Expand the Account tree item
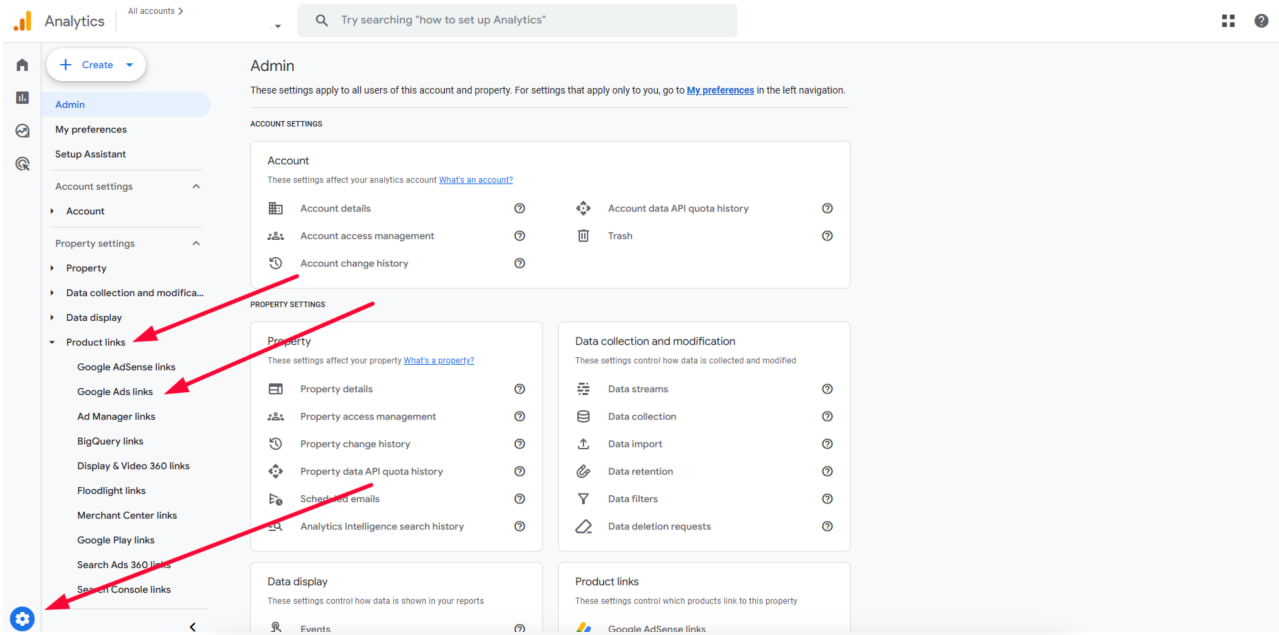Viewport: 1279px width, 635px height. pyautogui.click(x=52, y=211)
